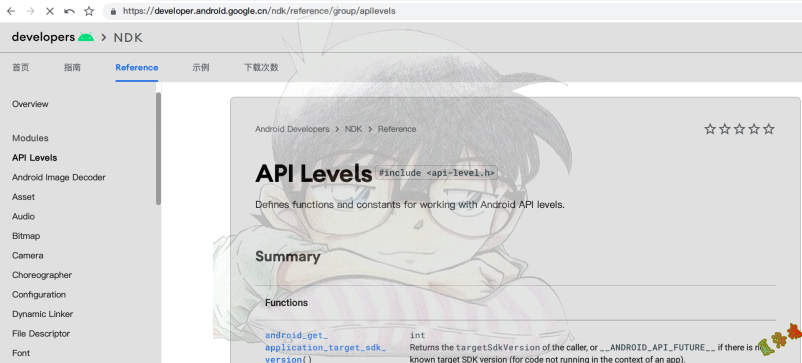Open NDK breadcrumb link
Image resolution: width=802 pixels, height=363 pixels.
pyautogui.click(x=353, y=129)
